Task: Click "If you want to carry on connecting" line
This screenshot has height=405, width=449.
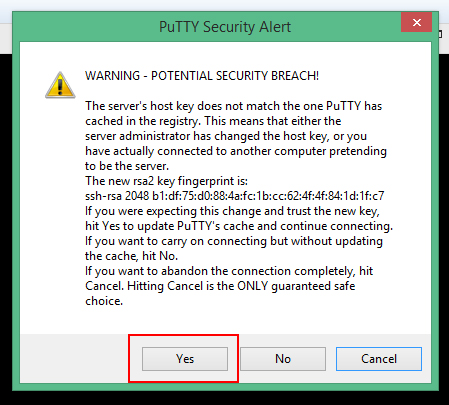Action: (x=234, y=241)
